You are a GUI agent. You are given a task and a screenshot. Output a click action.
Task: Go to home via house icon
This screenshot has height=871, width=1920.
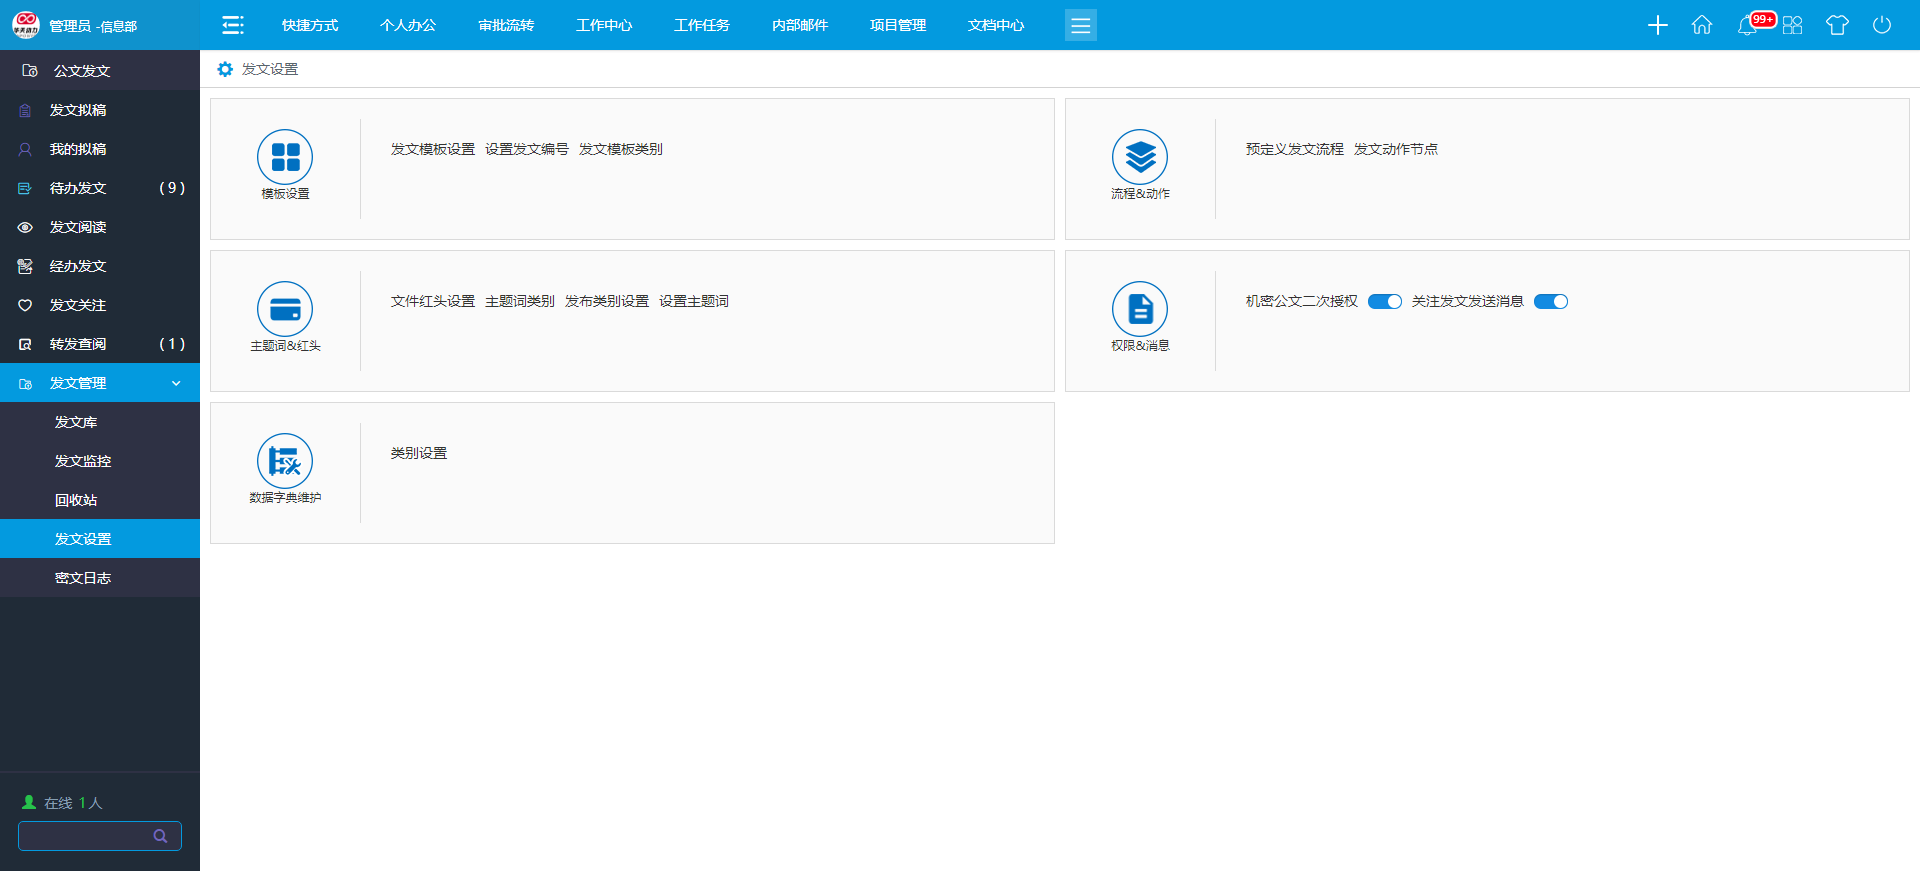point(1702,25)
